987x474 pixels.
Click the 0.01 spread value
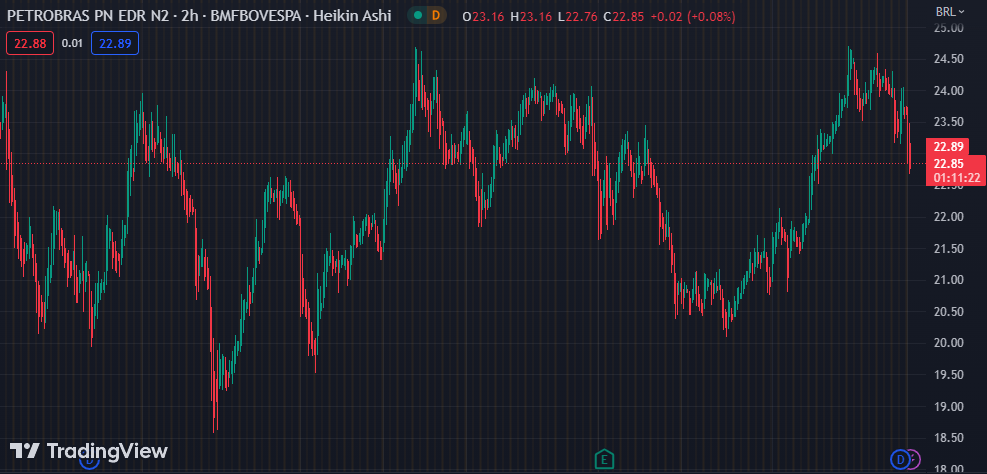72,43
